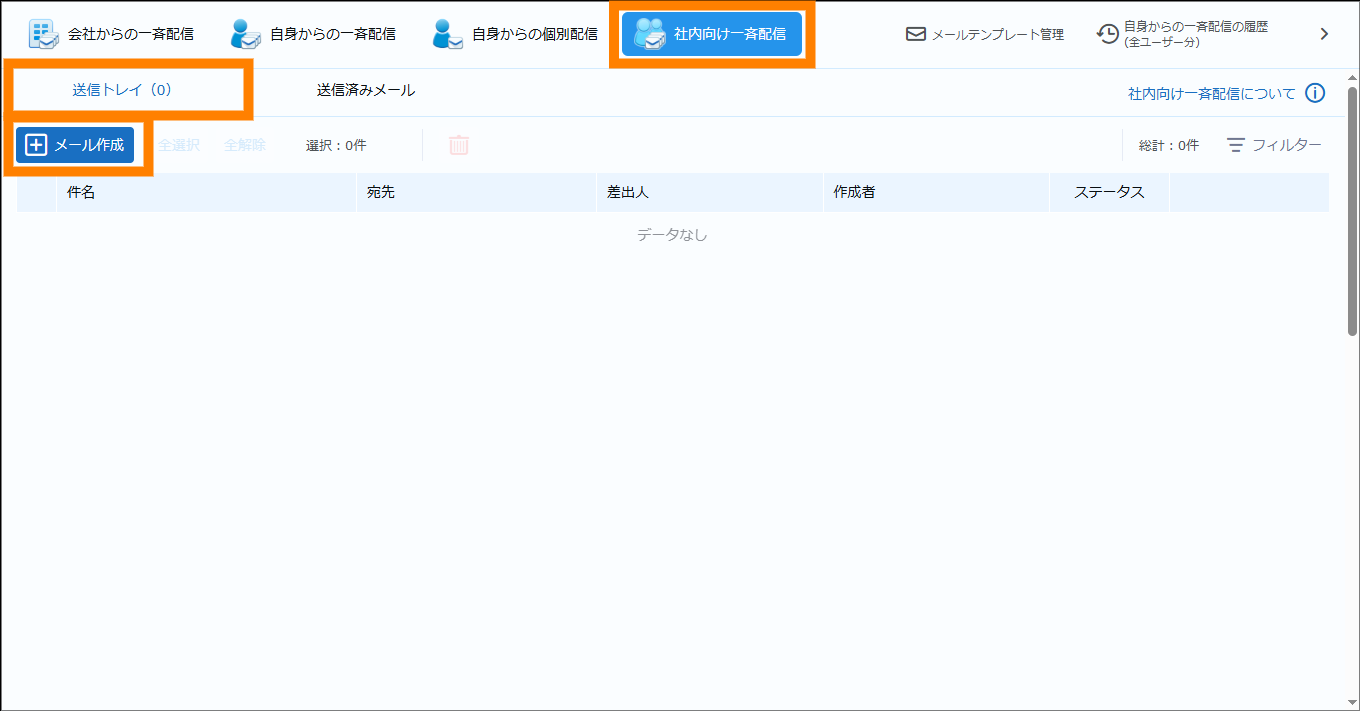Viewport: 1360px width, 711px height.
Task: Expand more menu items with right chevron
Action: pyautogui.click(x=1324, y=34)
